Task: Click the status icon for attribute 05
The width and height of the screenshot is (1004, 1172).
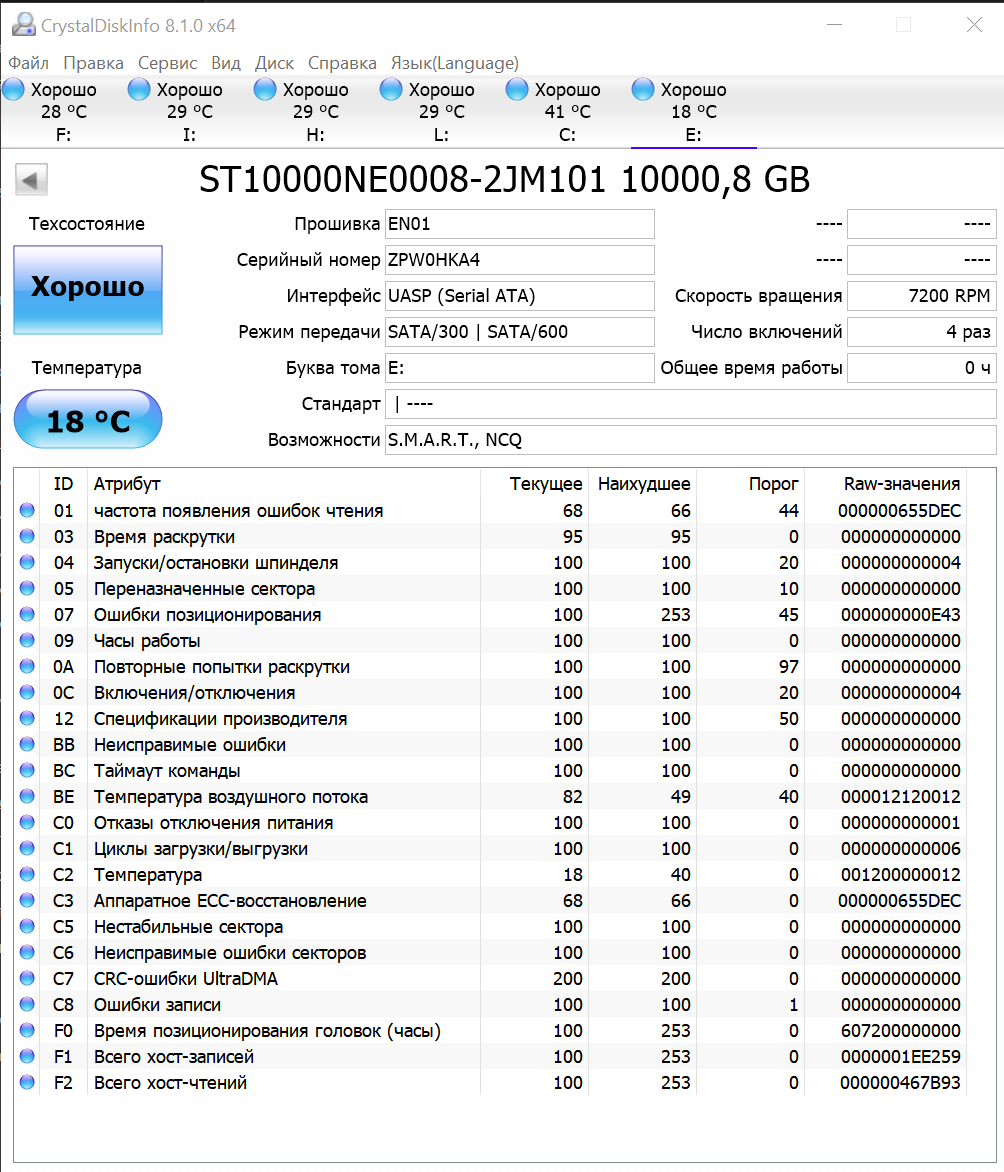Action: (27, 589)
